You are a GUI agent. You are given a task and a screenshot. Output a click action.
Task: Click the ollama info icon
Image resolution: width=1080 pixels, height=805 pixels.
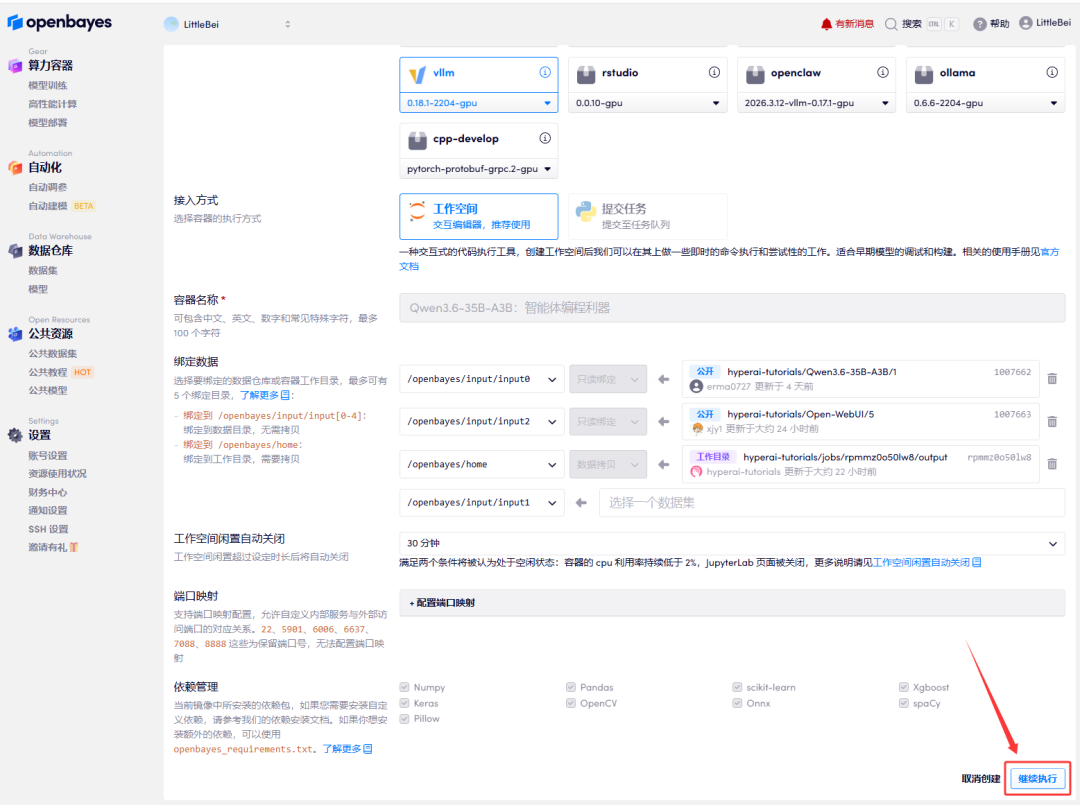coord(1052,72)
